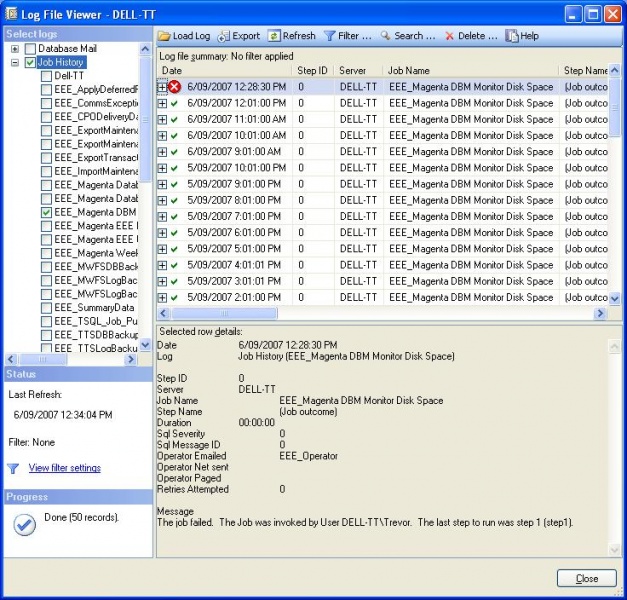Click green check icon on 5/09/2007 5:01:00 PM row
Viewport: 627px width, 600px height.
click(x=174, y=249)
